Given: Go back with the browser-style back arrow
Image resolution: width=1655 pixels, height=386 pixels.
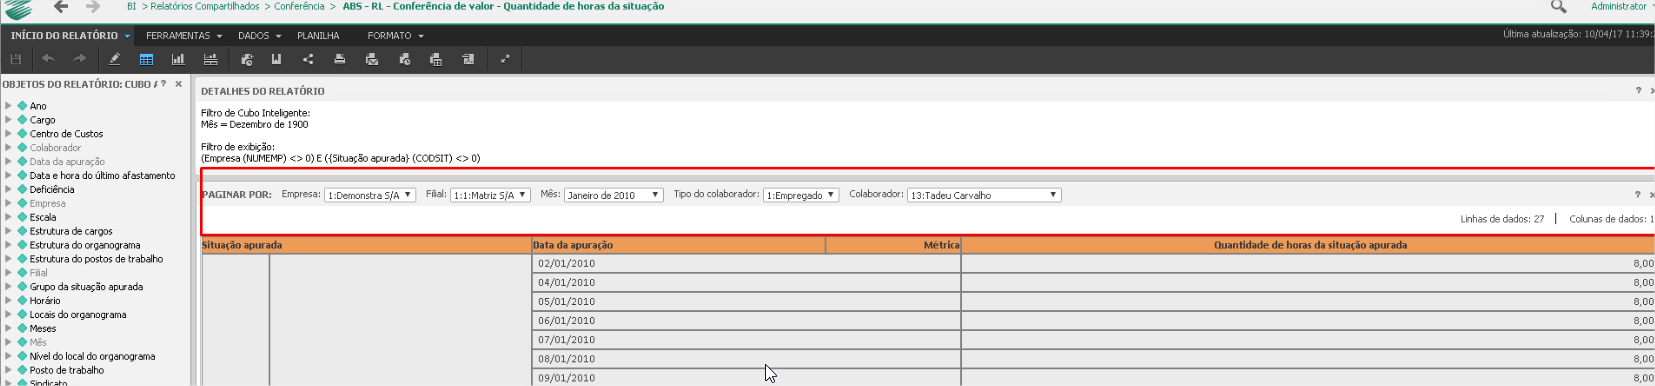Looking at the screenshot, I should pyautogui.click(x=61, y=7).
